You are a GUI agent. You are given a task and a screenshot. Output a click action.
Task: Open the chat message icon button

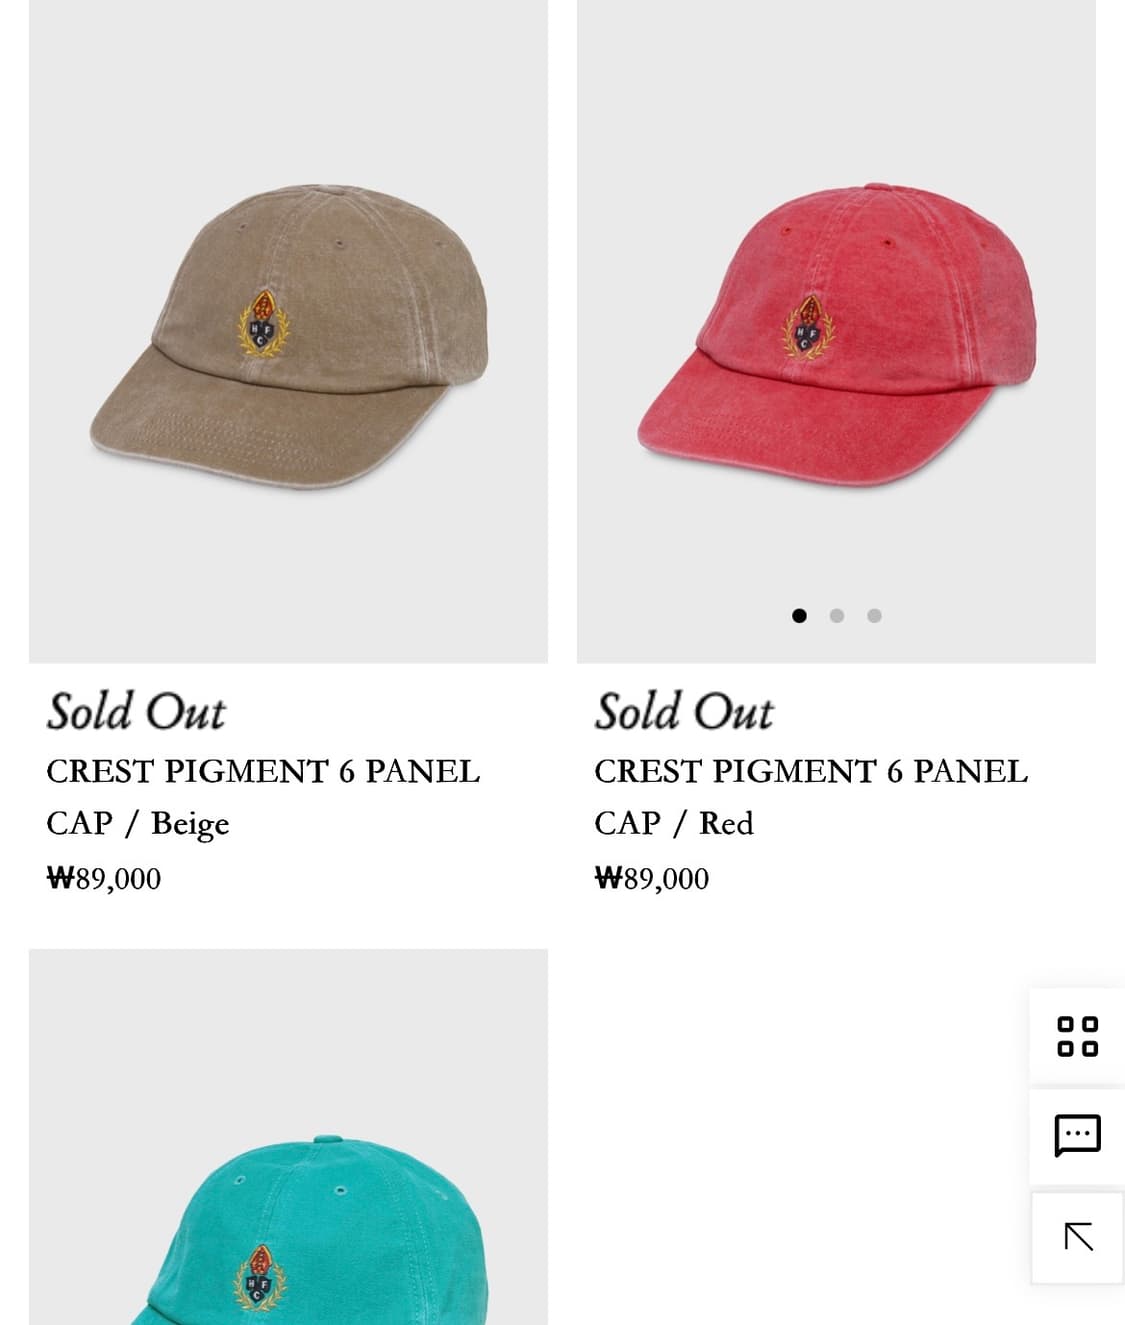(1077, 1136)
